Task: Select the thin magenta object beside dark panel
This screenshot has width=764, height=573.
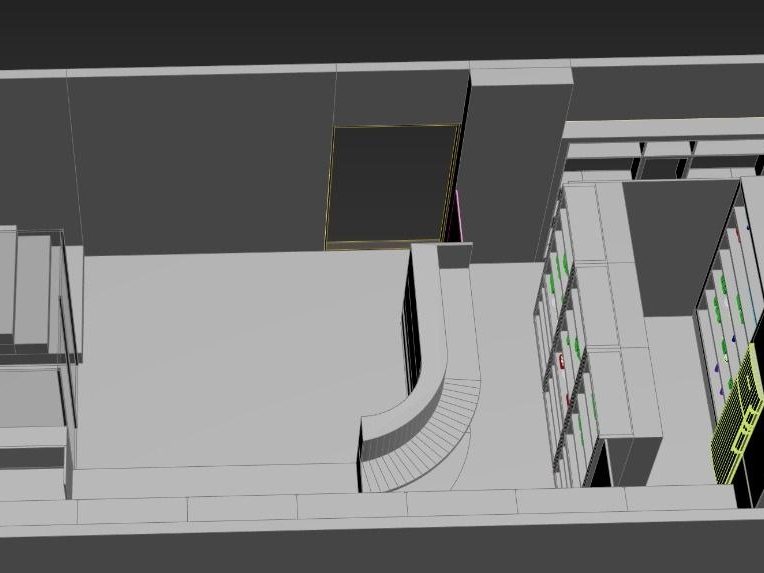Action: (458, 216)
